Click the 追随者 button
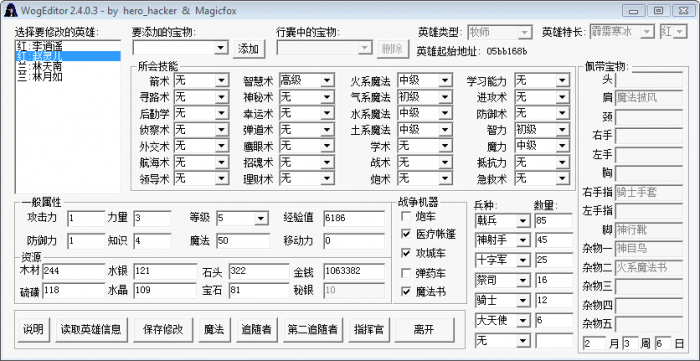 point(256,330)
